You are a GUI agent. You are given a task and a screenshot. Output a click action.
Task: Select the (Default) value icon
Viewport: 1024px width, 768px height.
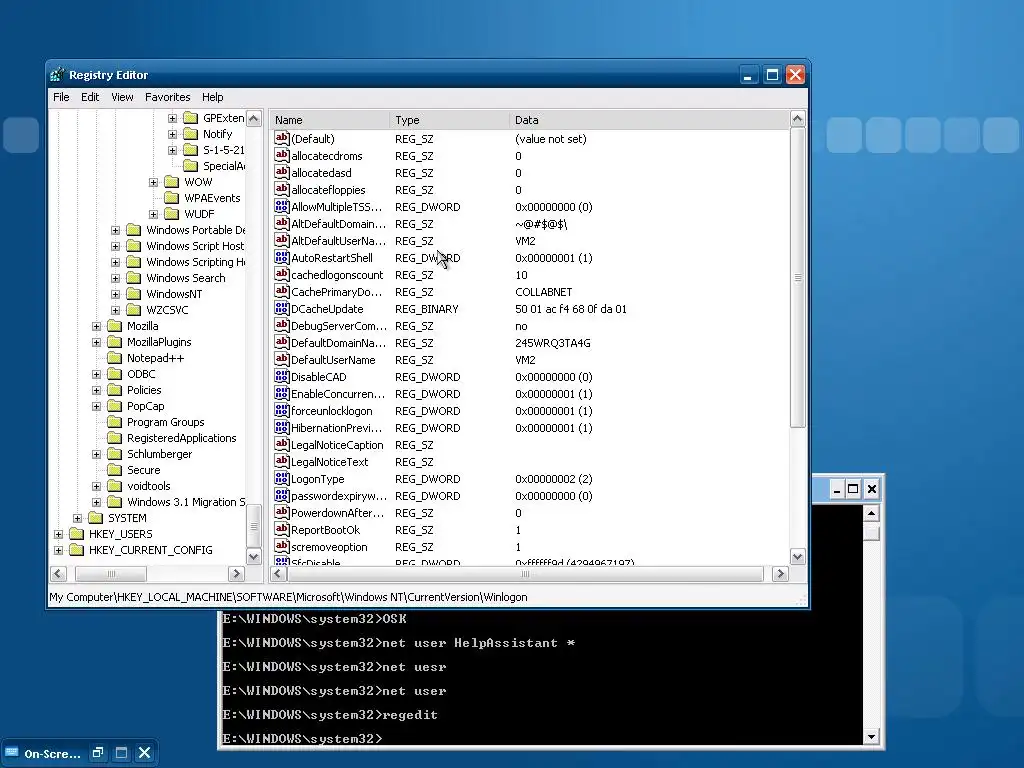281,138
